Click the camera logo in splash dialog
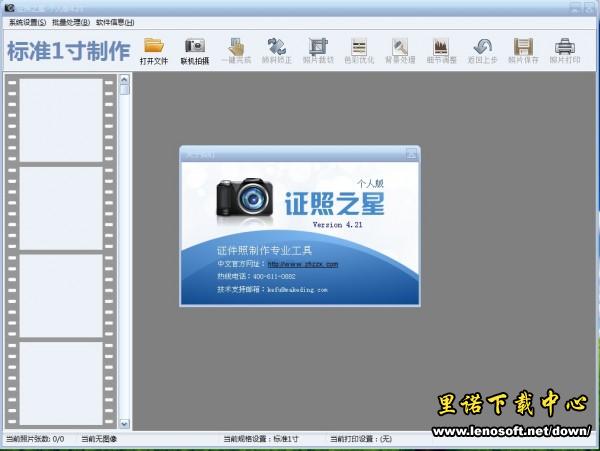The height and width of the screenshot is (451, 600). tap(245, 197)
